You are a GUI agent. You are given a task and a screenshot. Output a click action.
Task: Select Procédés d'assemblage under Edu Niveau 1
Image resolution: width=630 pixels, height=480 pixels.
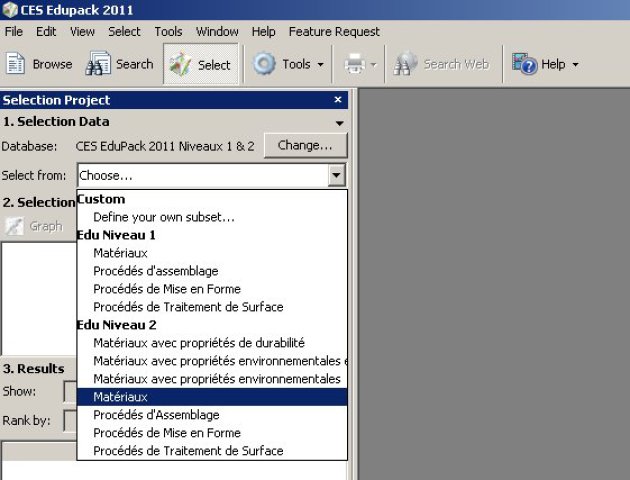[x=212, y=271]
